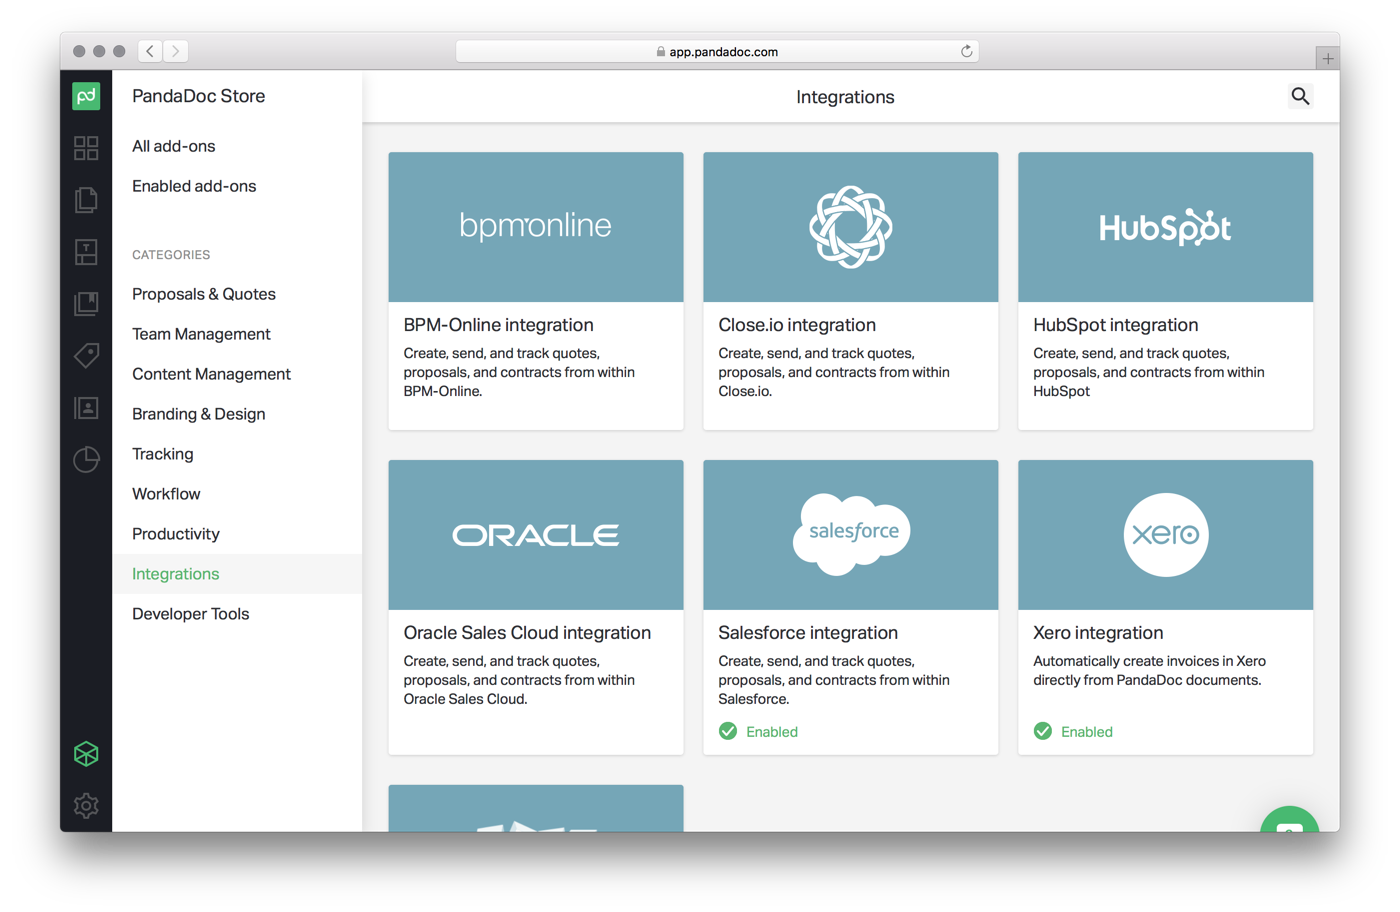
Task: Open a new browser tab with plus button
Action: (x=1327, y=59)
